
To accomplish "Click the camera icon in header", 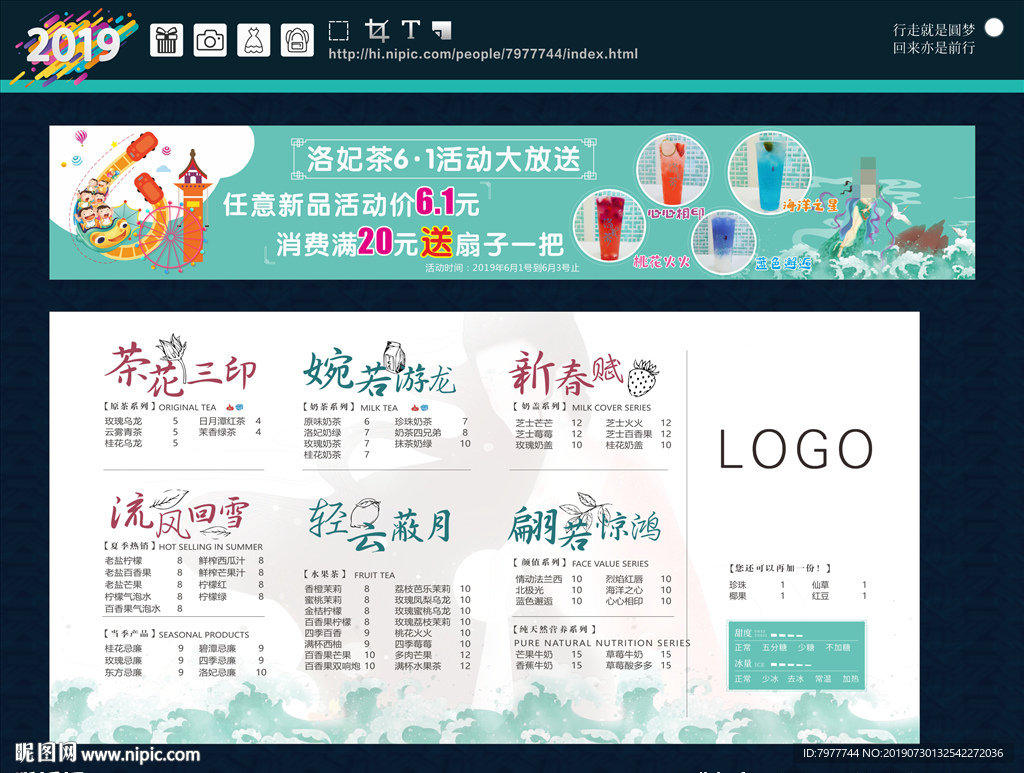I will [x=210, y=40].
